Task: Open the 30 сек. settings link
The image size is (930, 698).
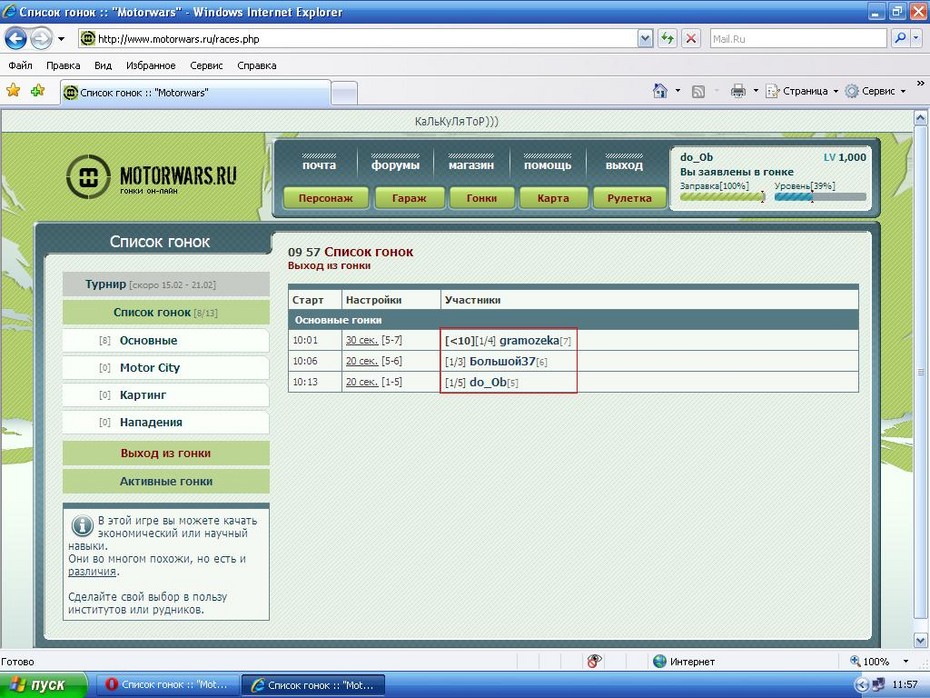Action: 362,340
